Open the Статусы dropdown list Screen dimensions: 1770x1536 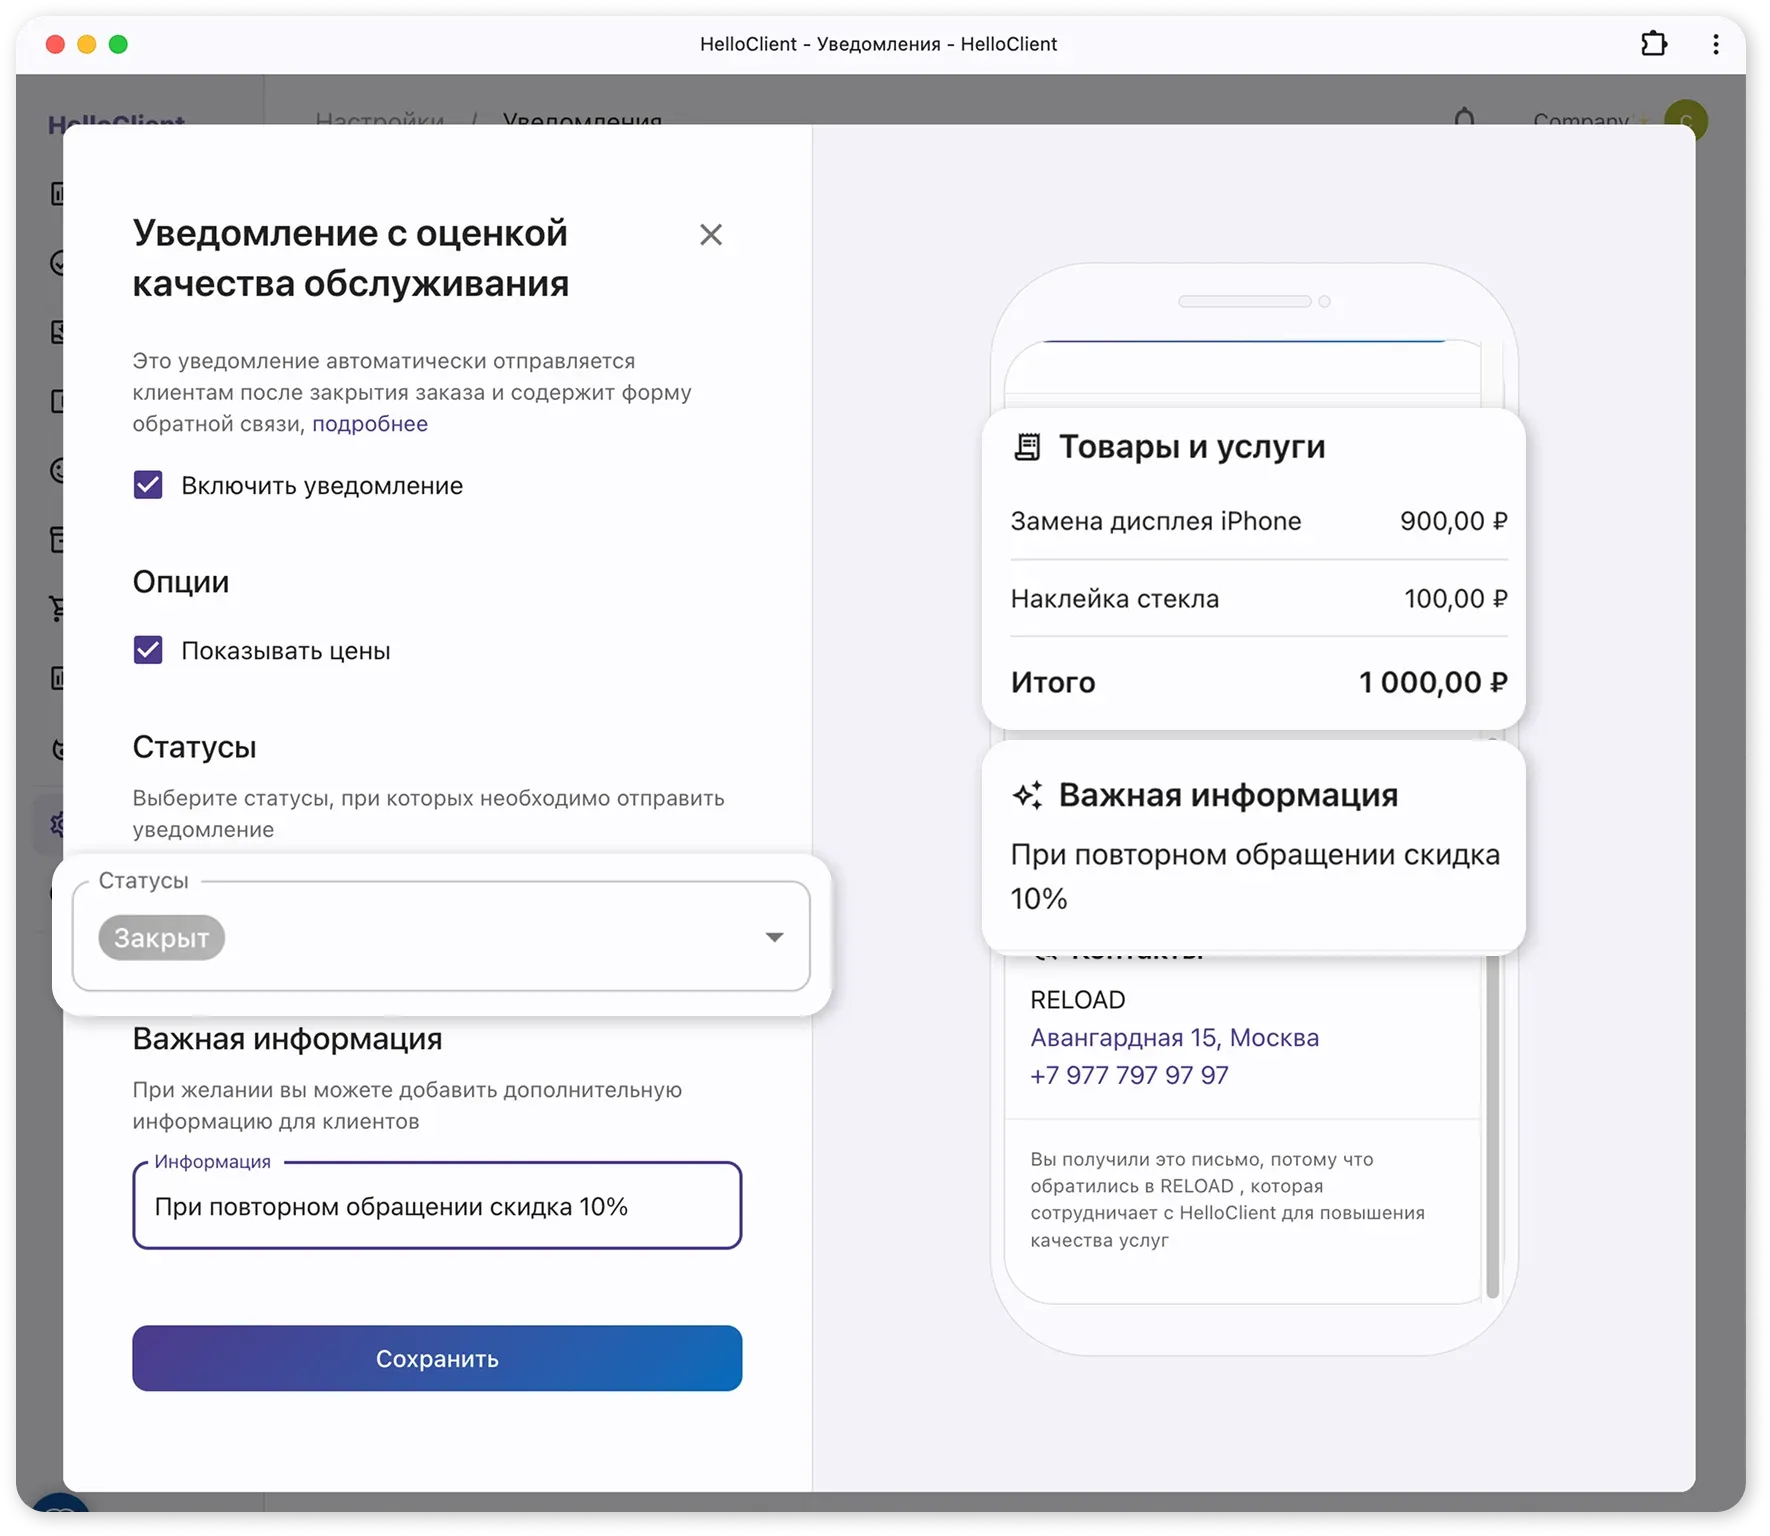pyautogui.click(x=774, y=937)
